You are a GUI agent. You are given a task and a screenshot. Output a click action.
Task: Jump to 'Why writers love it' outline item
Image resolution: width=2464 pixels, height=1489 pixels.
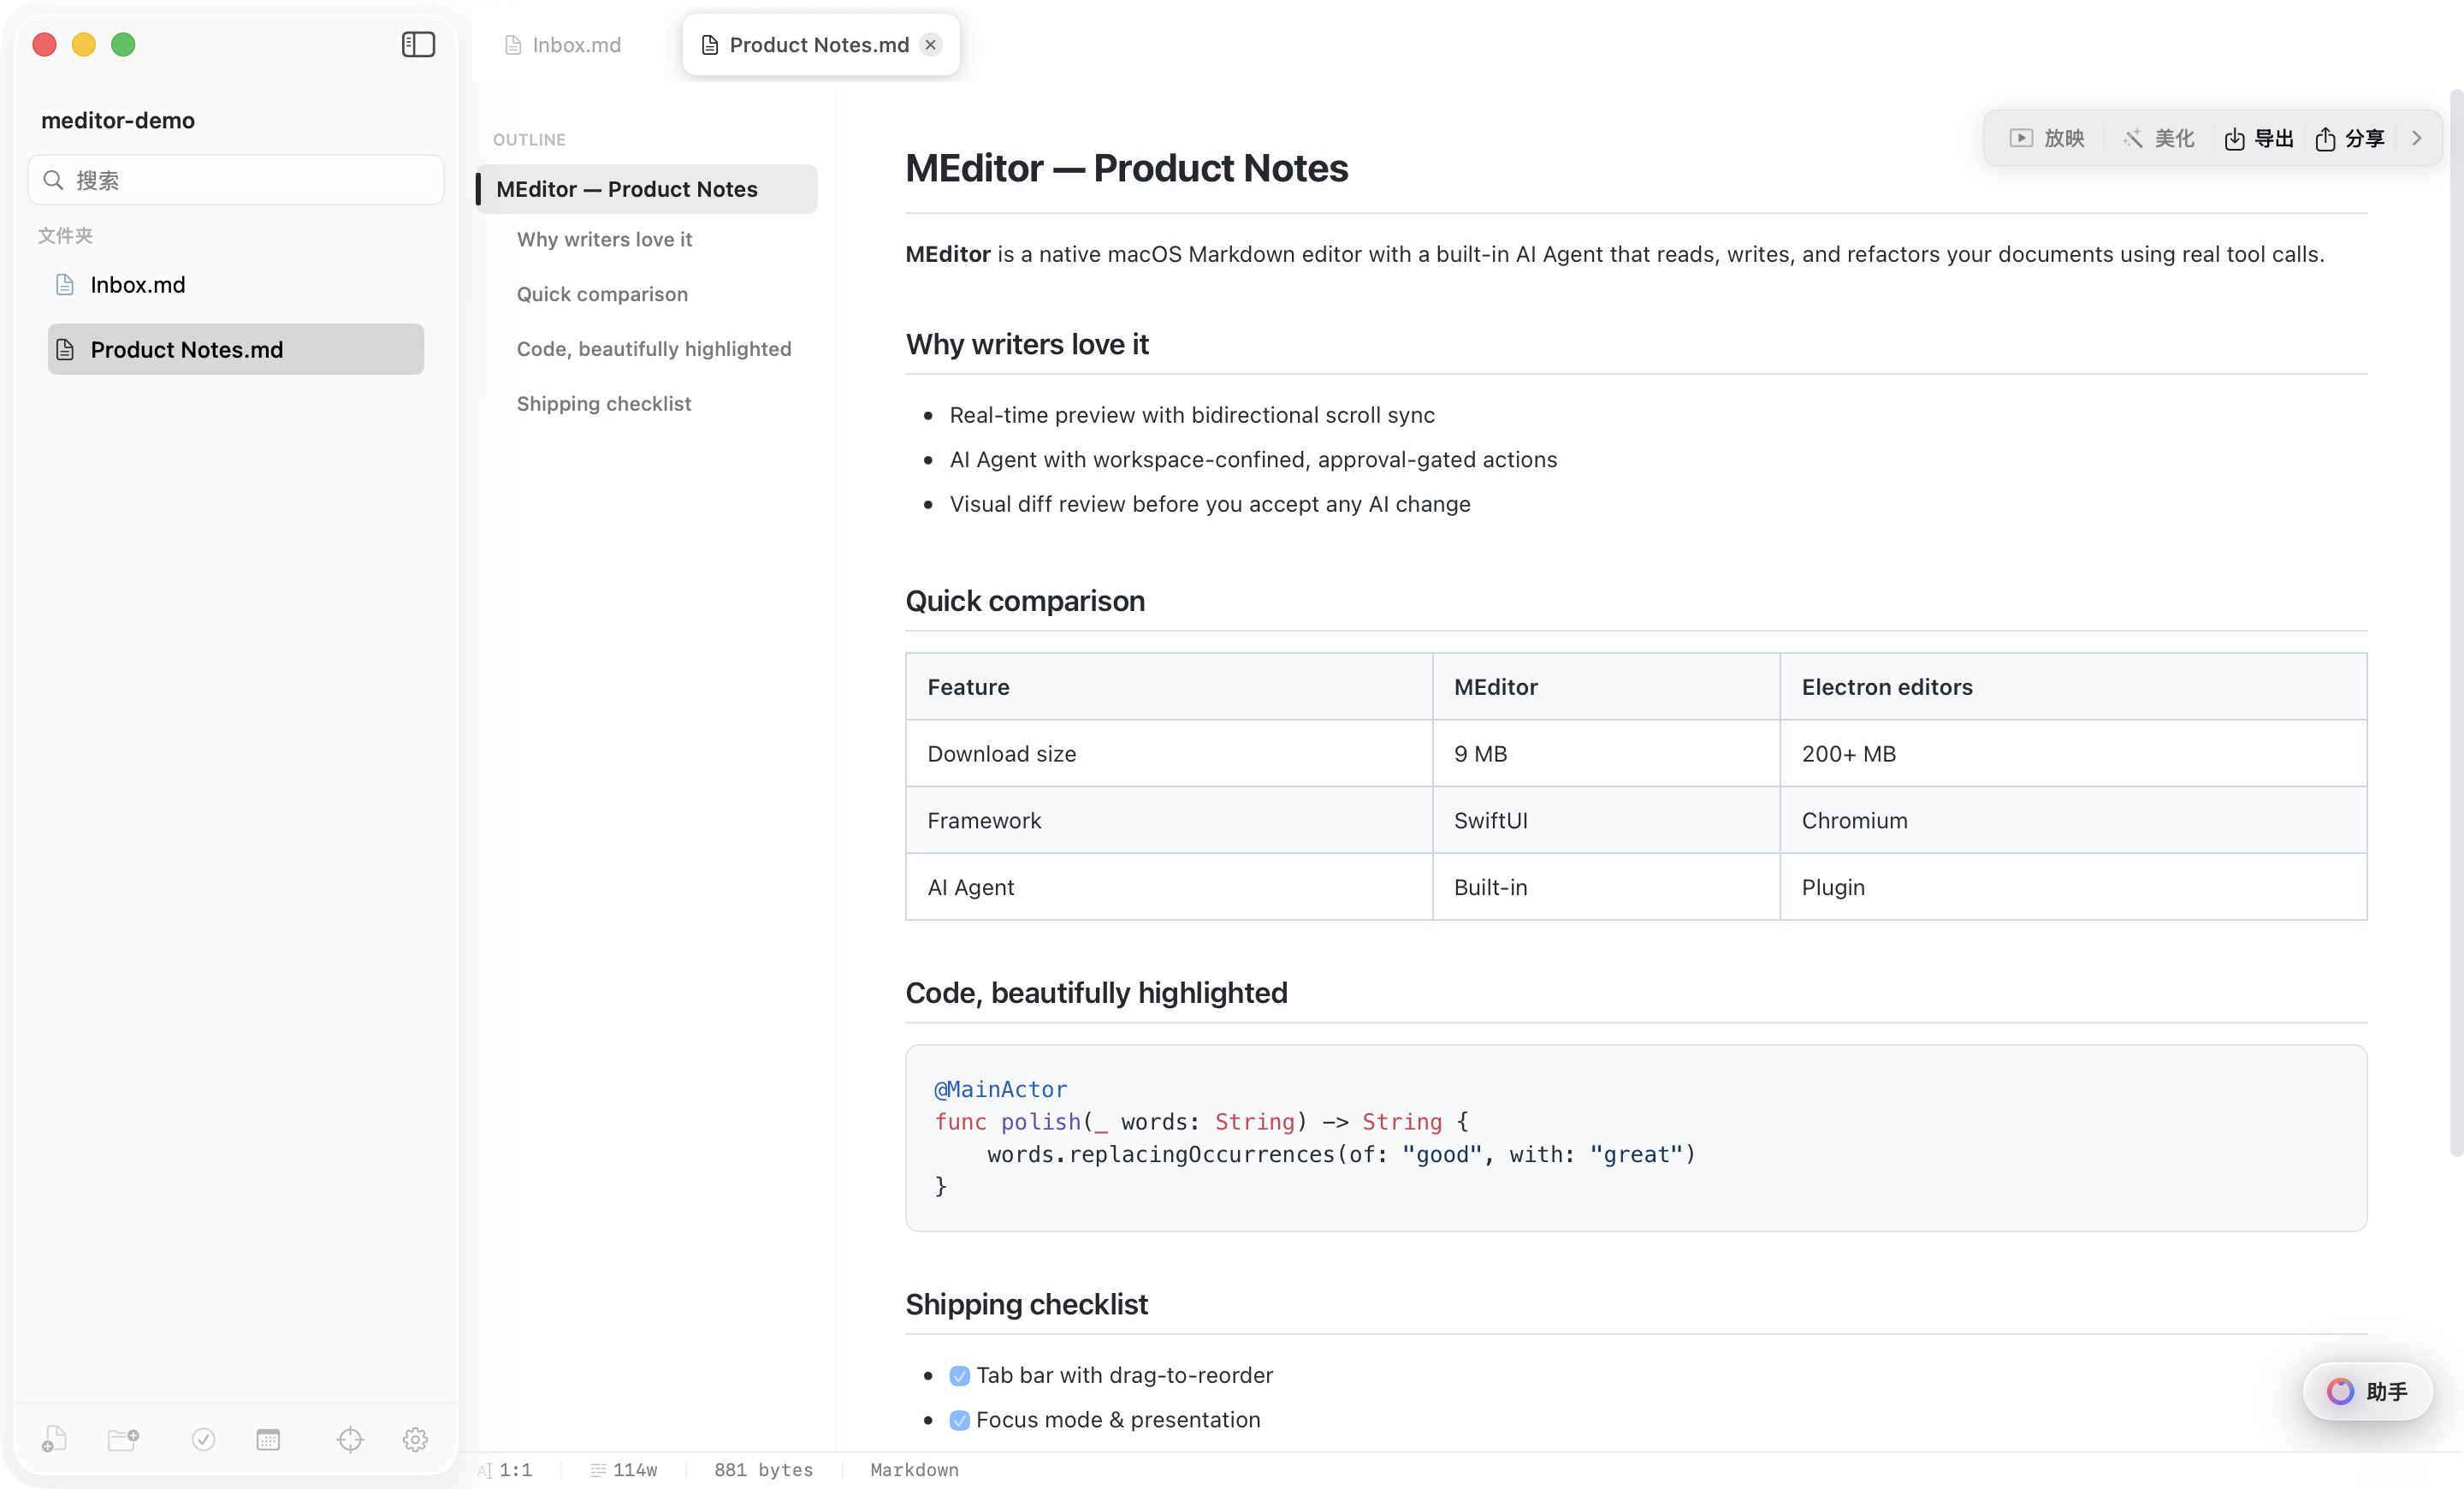pyautogui.click(x=604, y=239)
